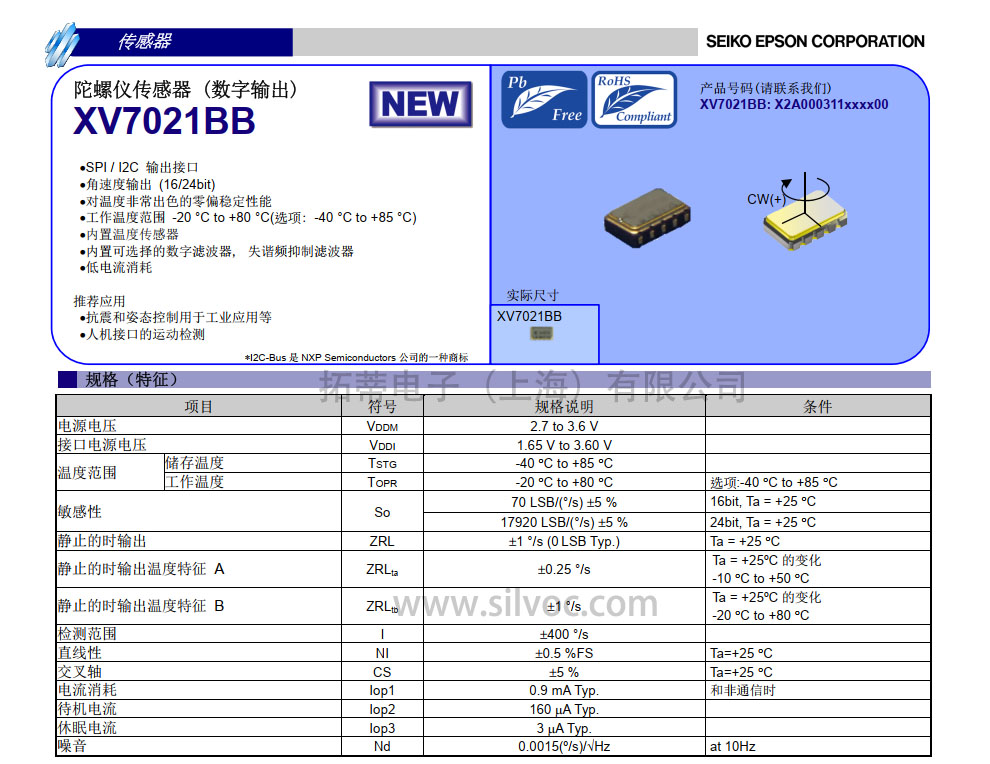990x764 pixels.
Task: Click the 70 LSB/(°/s) ±5 % value
Action: tap(564, 502)
